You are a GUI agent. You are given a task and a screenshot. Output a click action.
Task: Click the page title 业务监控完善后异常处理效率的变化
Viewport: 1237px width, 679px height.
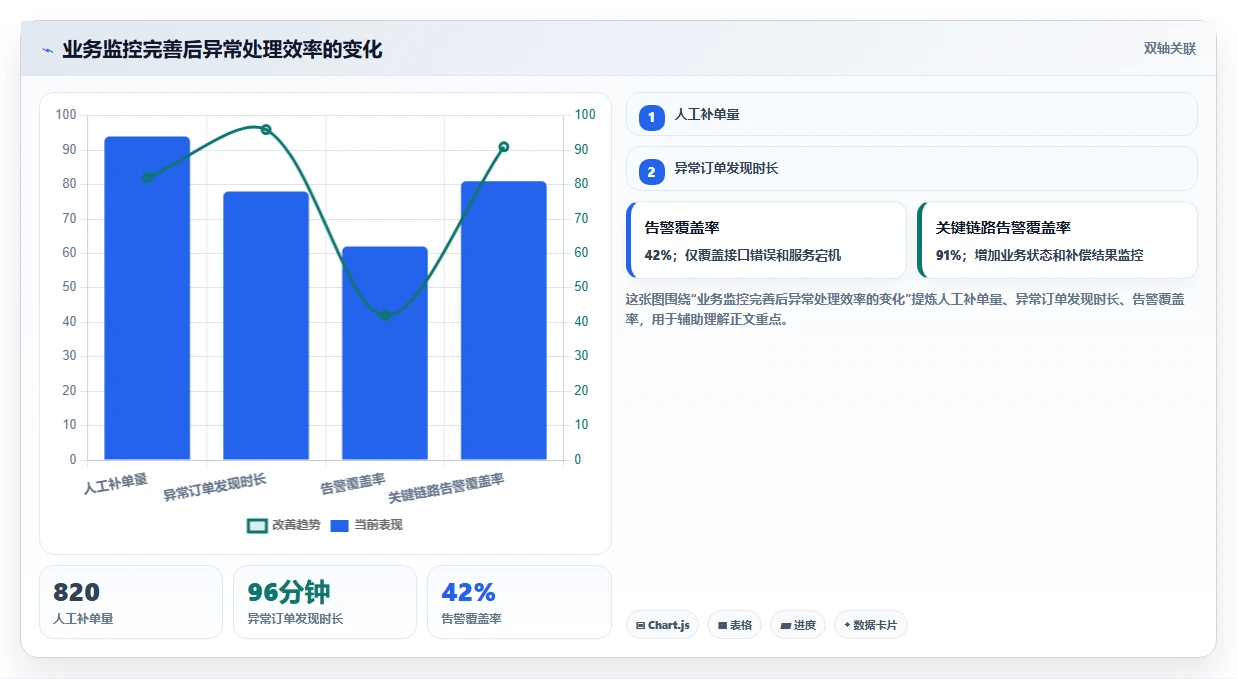[222, 50]
